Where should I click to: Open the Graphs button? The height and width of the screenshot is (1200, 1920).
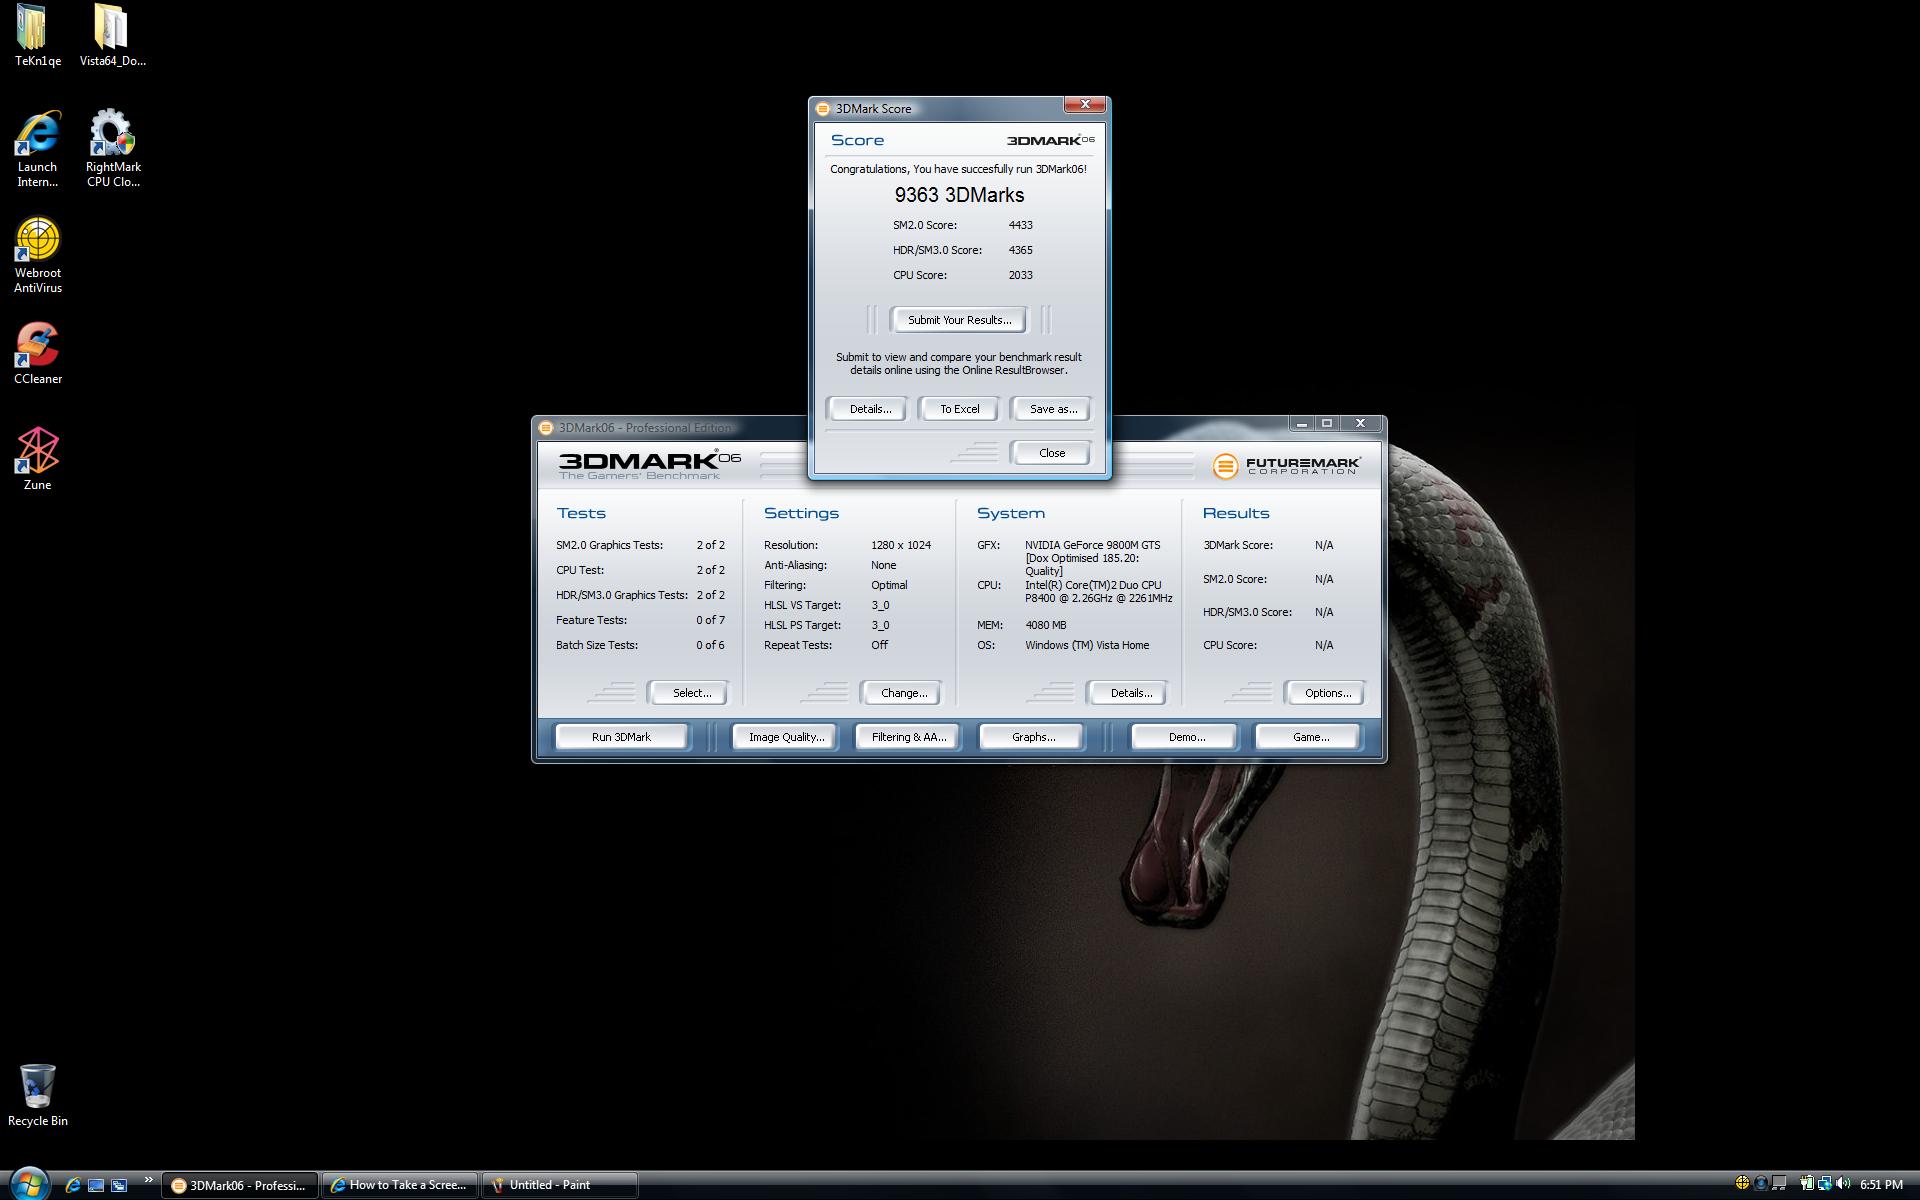pos(1033,737)
